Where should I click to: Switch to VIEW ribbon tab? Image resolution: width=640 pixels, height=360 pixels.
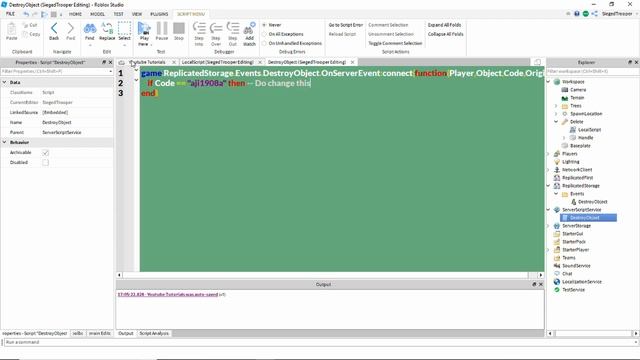[x=137, y=14]
